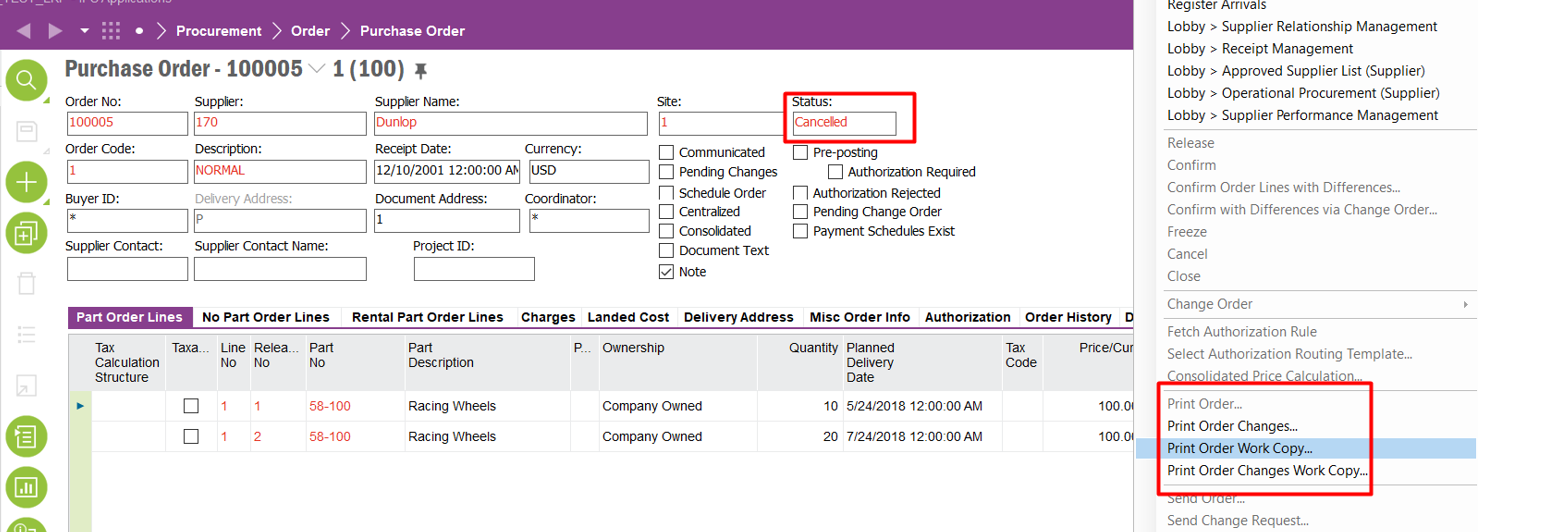This screenshot has height=532, width=1548.
Task: Open the Delivery Address tab
Action: pyautogui.click(x=738, y=317)
